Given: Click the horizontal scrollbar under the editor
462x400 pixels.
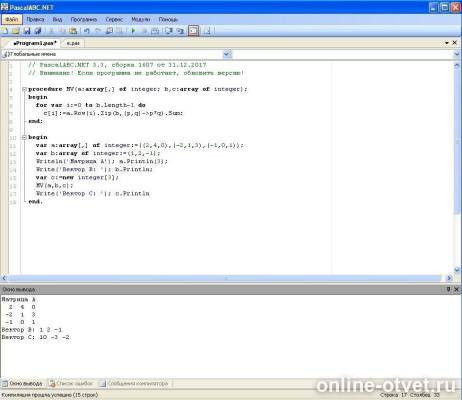Looking at the screenshot, I should [x=226, y=278].
